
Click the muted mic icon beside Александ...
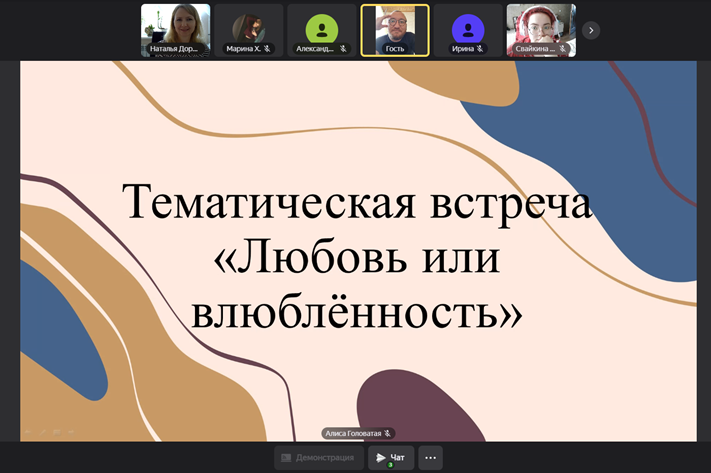click(x=343, y=48)
